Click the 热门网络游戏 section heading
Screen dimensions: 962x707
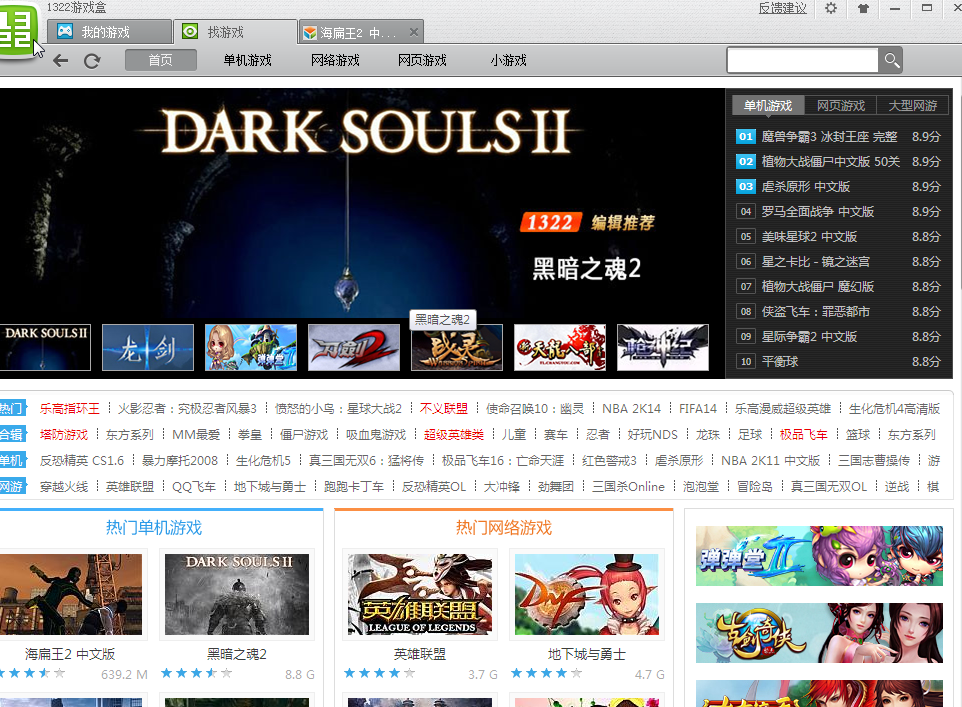504,528
